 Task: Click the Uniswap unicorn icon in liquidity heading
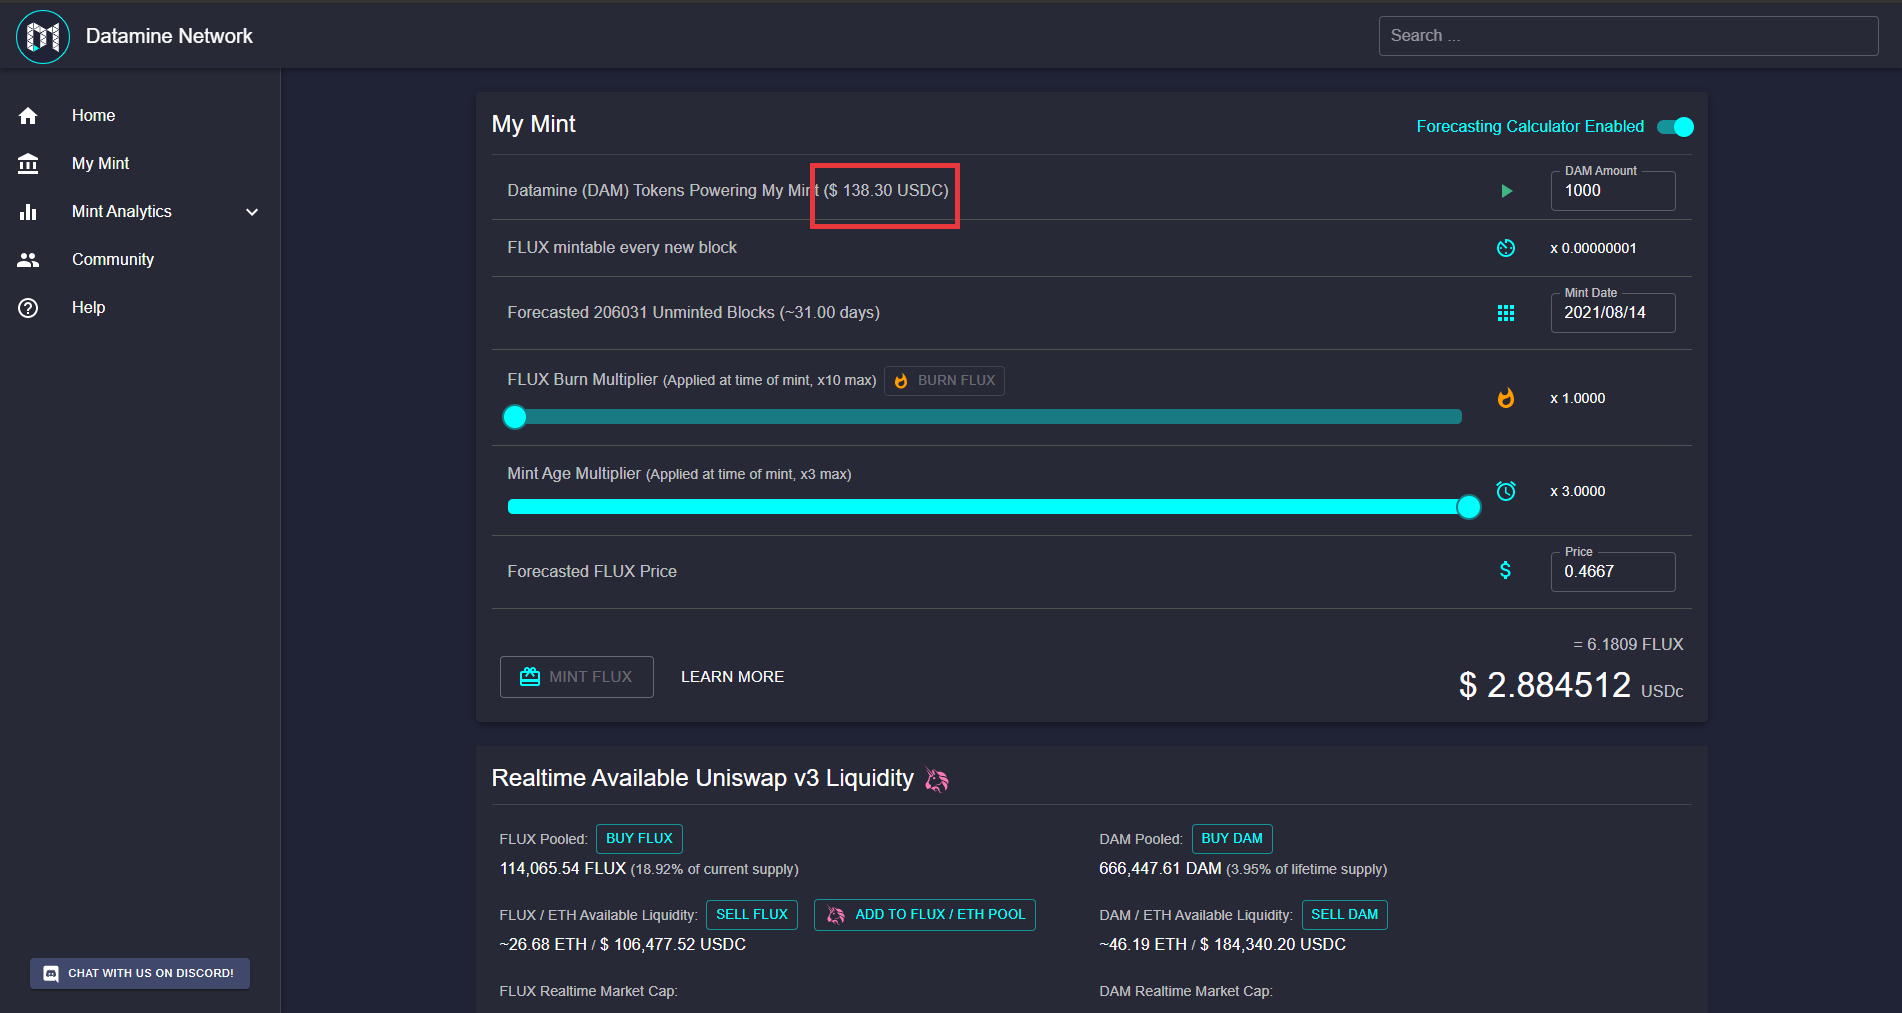(936, 780)
